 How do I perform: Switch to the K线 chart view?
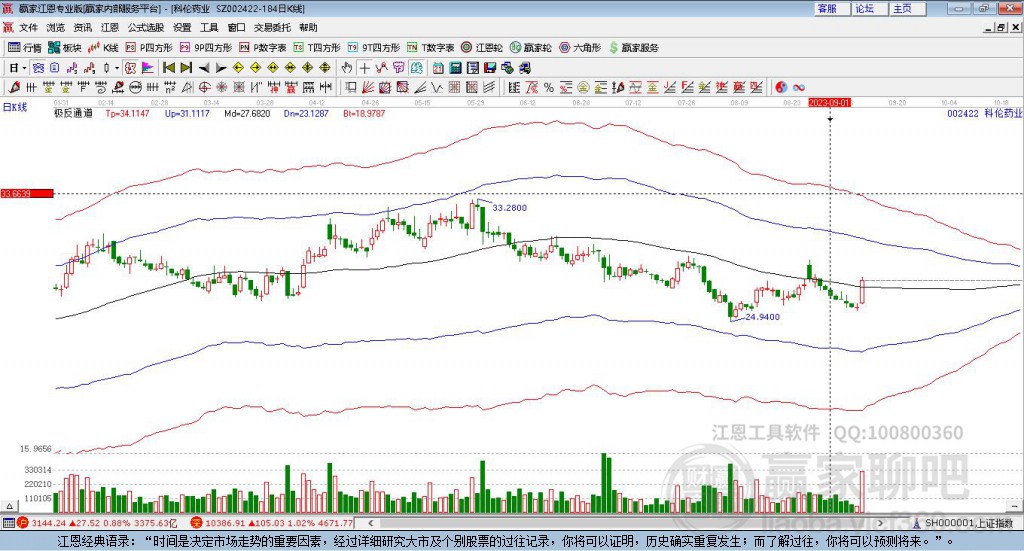pos(103,48)
